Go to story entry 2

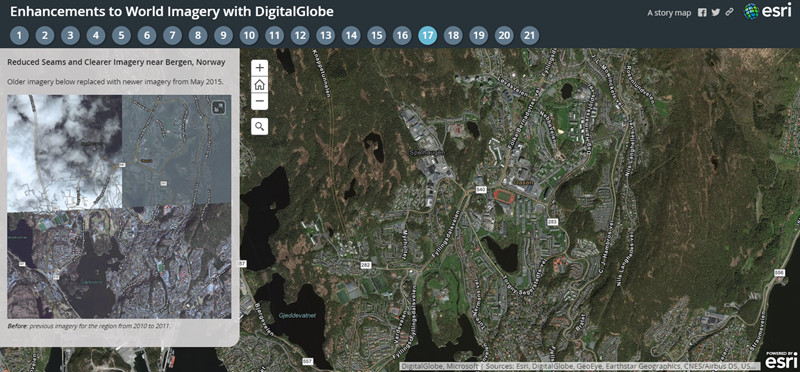tap(45, 36)
